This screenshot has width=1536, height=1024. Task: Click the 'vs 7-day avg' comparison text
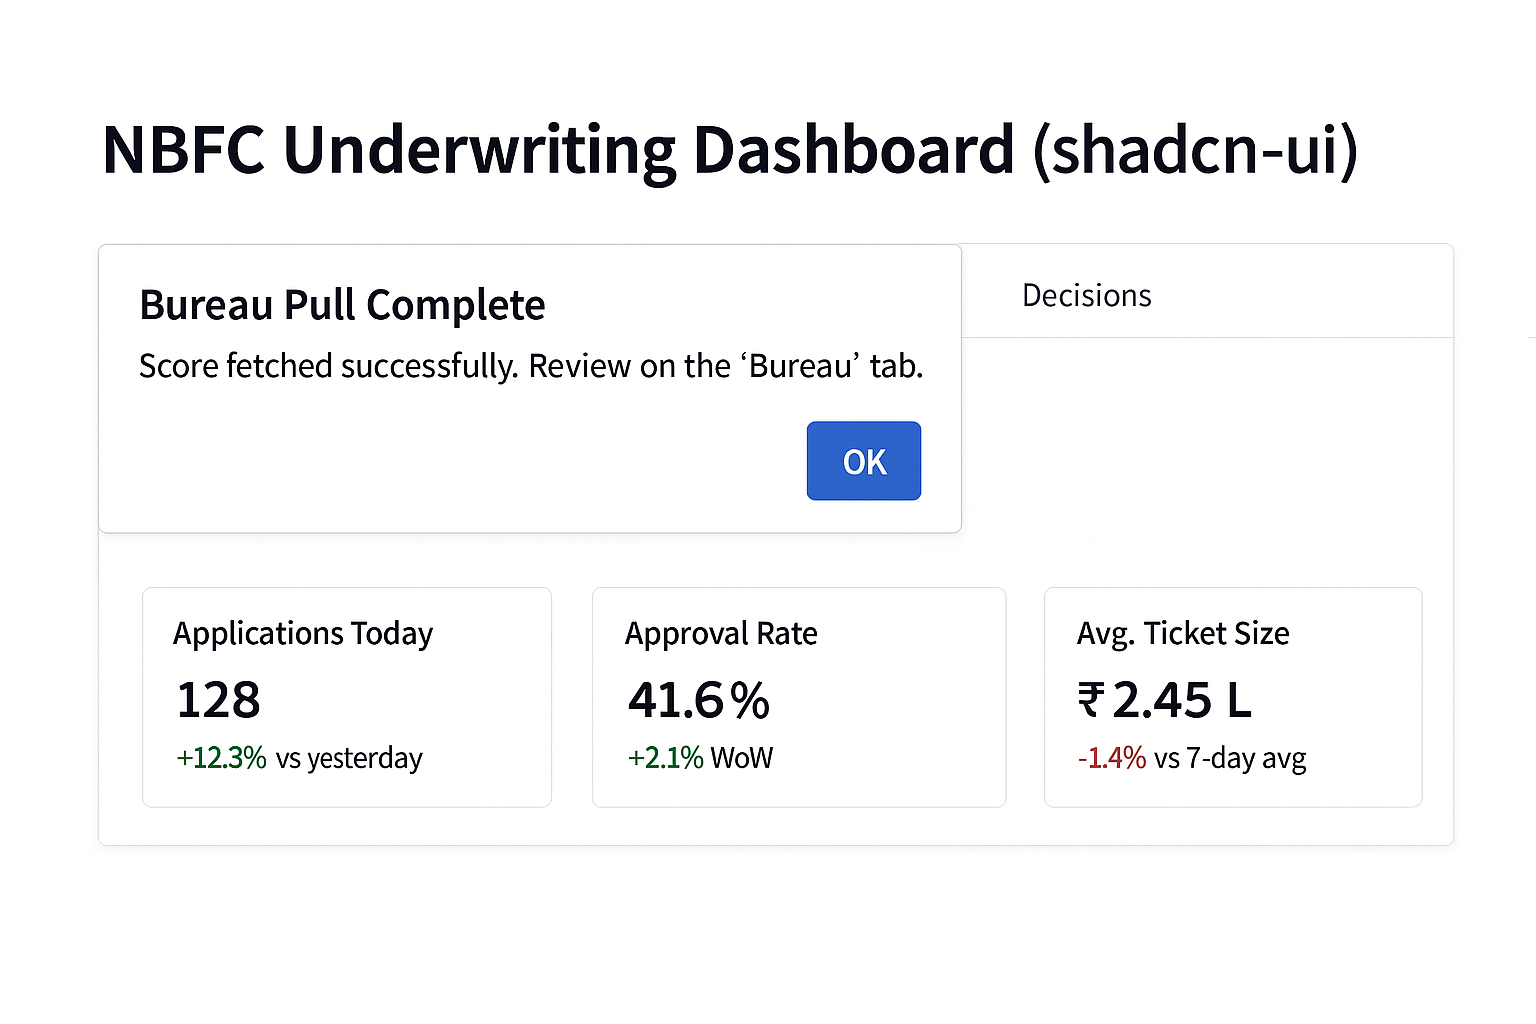click(1230, 758)
